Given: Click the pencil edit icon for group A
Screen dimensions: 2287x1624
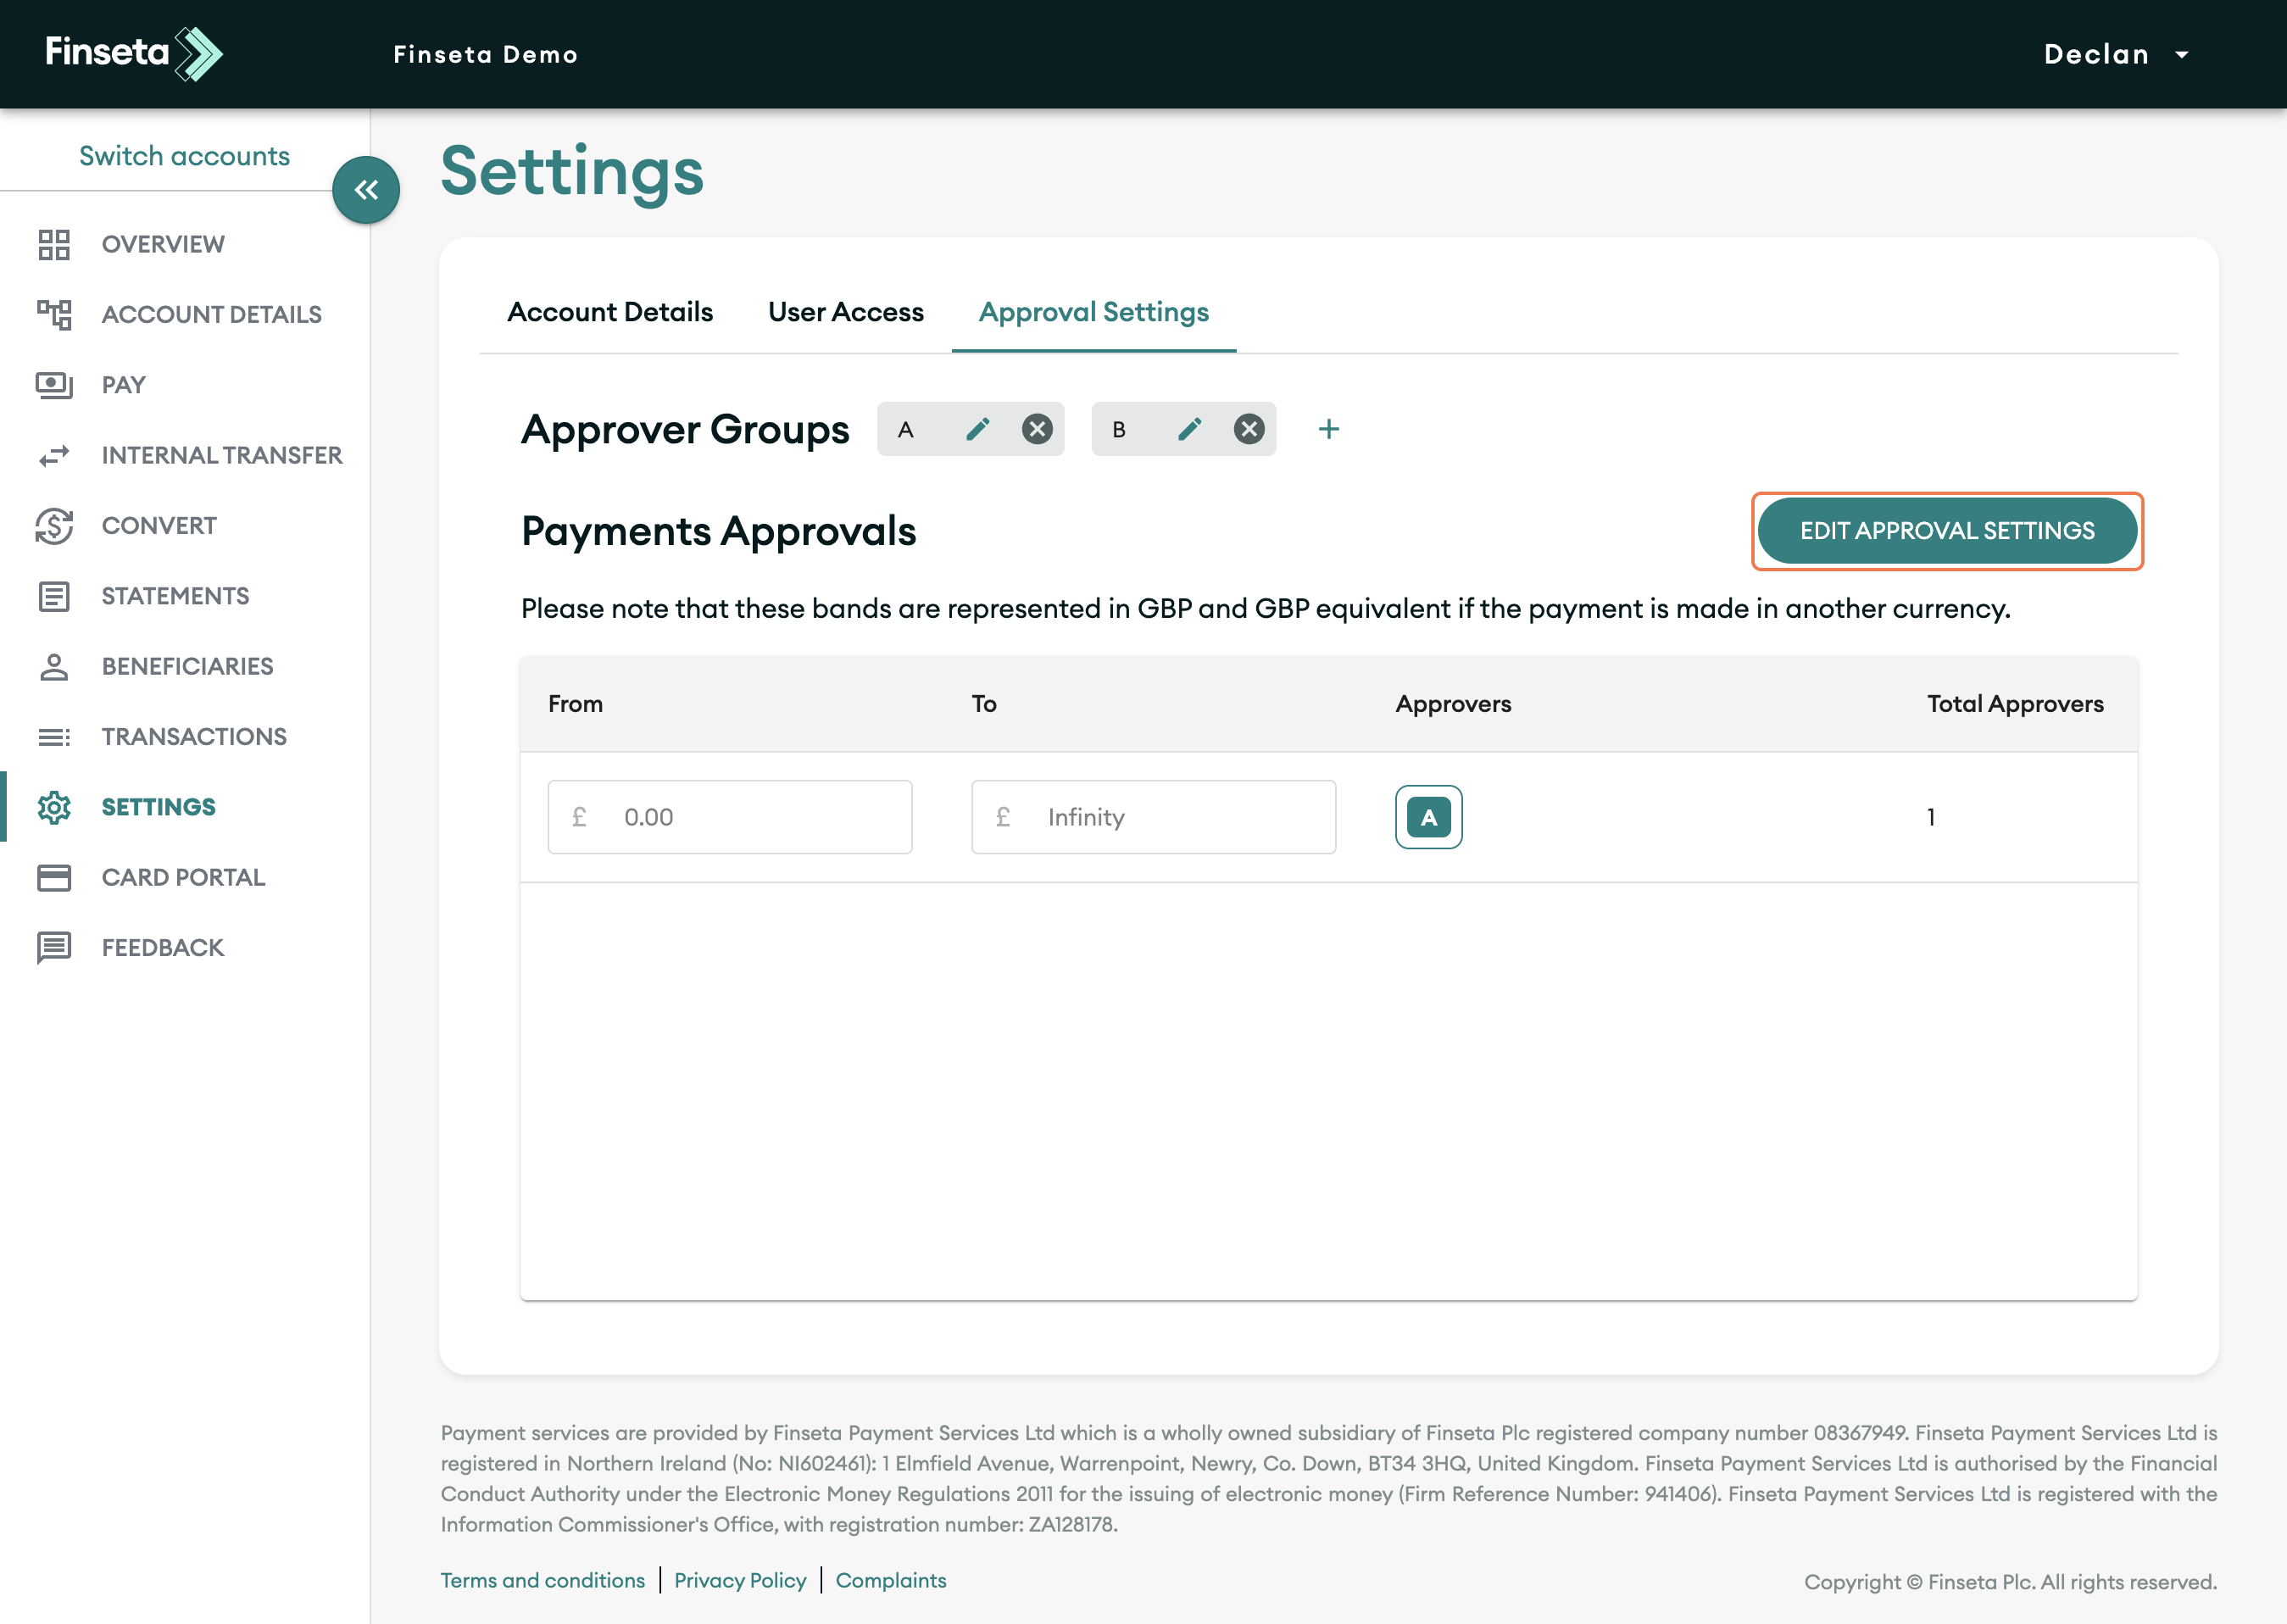Looking at the screenshot, I should 977,429.
